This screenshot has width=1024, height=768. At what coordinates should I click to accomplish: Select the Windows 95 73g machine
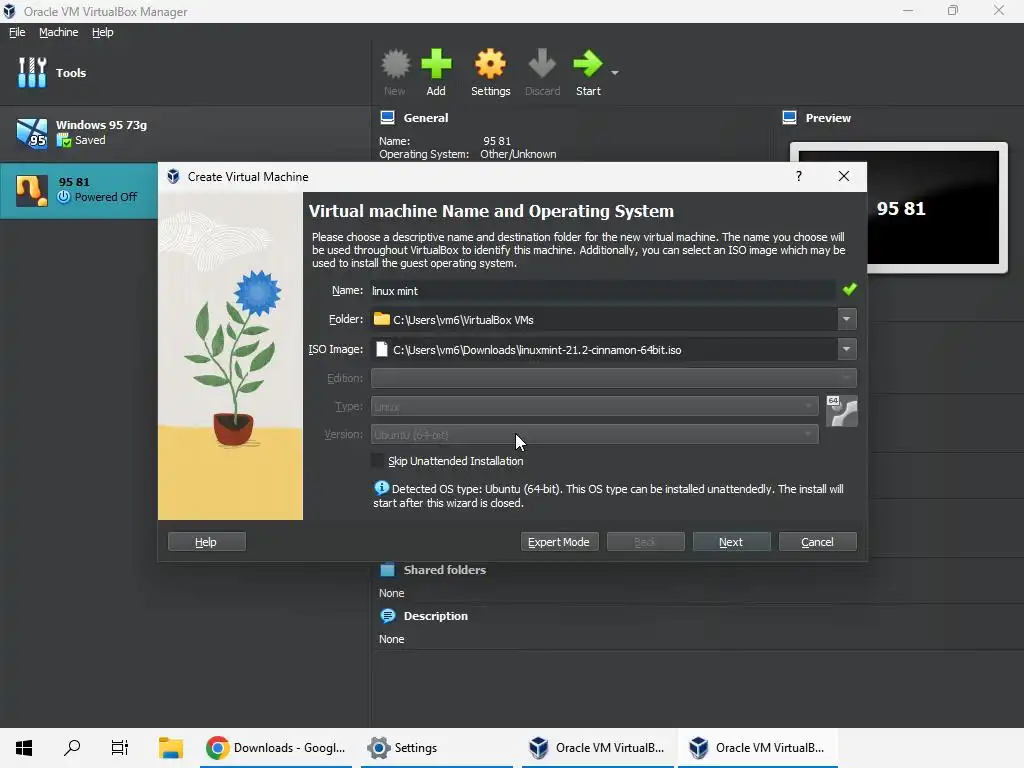[185, 133]
